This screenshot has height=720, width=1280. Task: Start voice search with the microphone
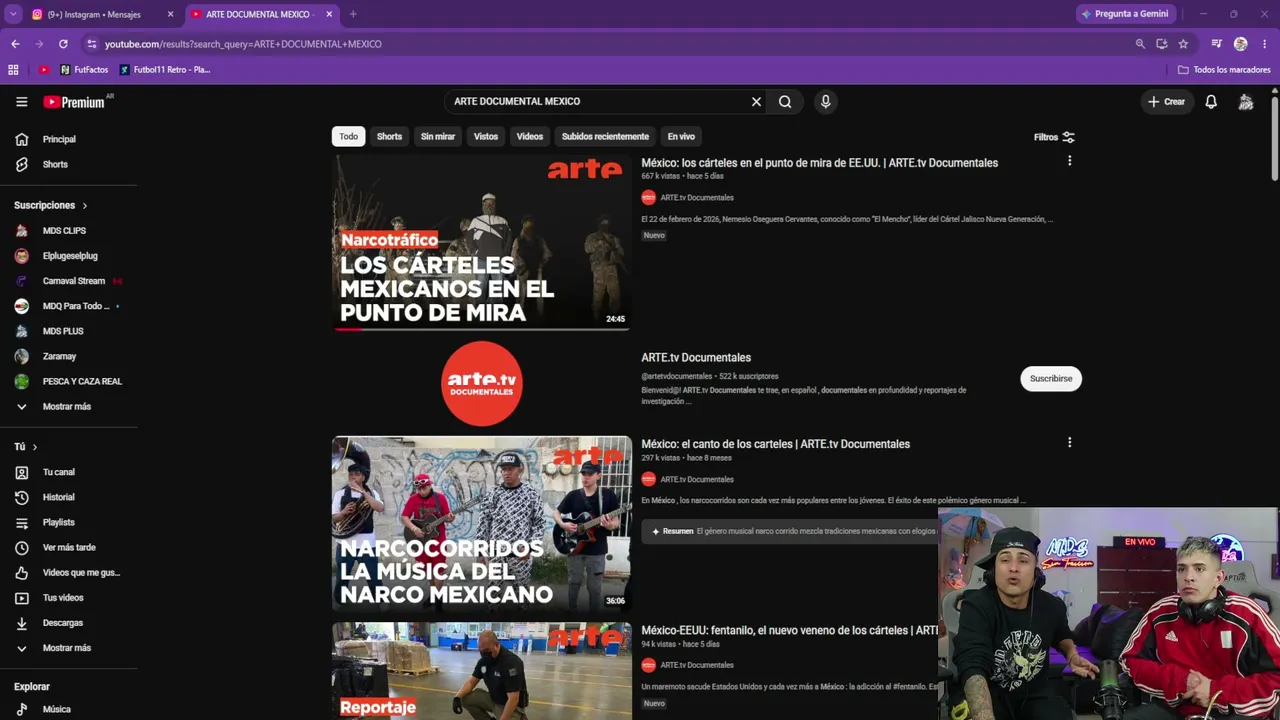(x=825, y=101)
